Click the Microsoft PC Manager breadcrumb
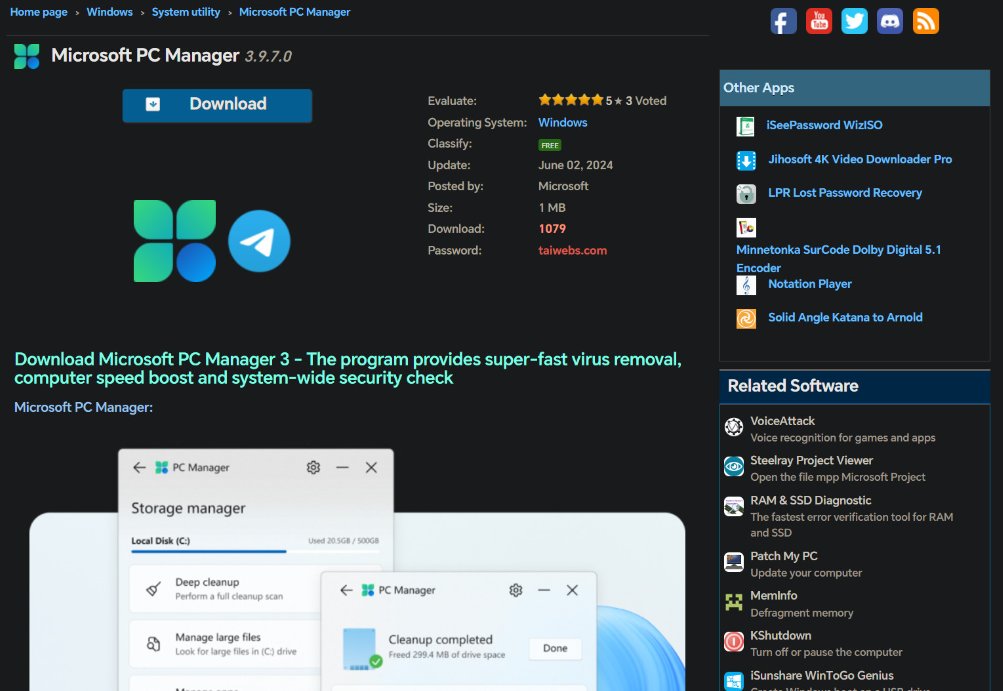The height and width of the screenshot is (691, 1003). 294,12
